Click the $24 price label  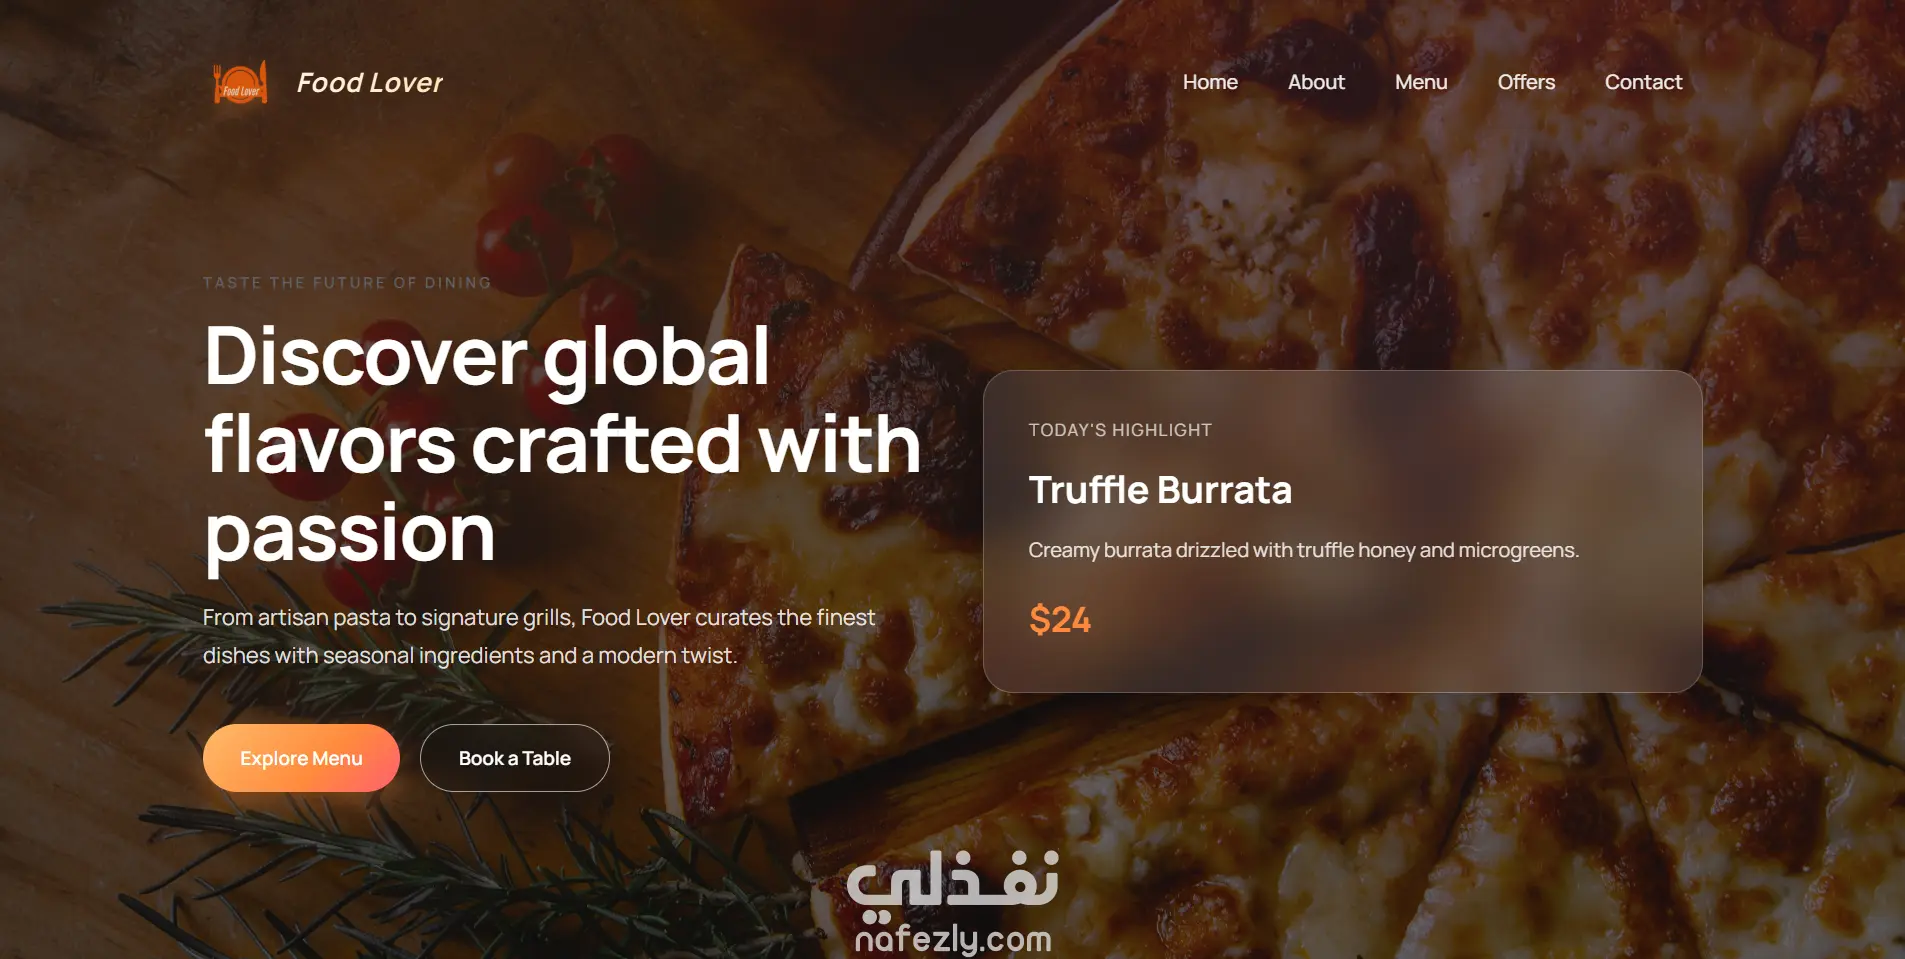tap(1060, 619)
